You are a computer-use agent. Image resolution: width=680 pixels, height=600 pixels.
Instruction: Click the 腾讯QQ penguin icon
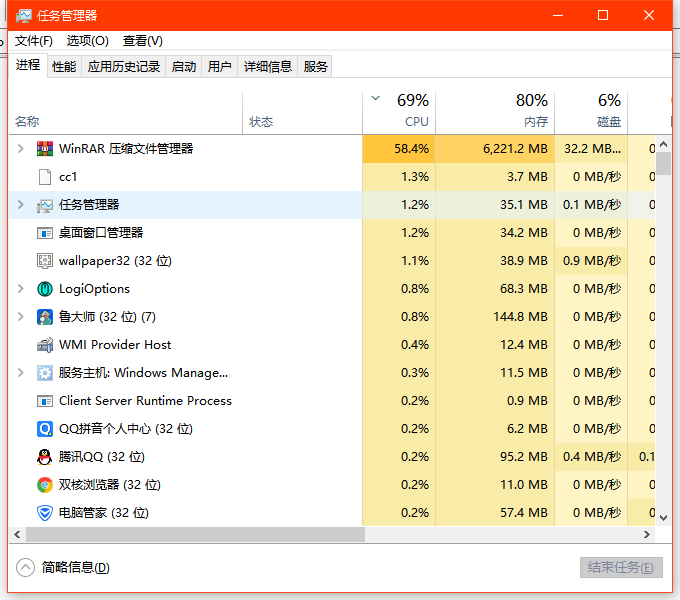tap(44, 457)
